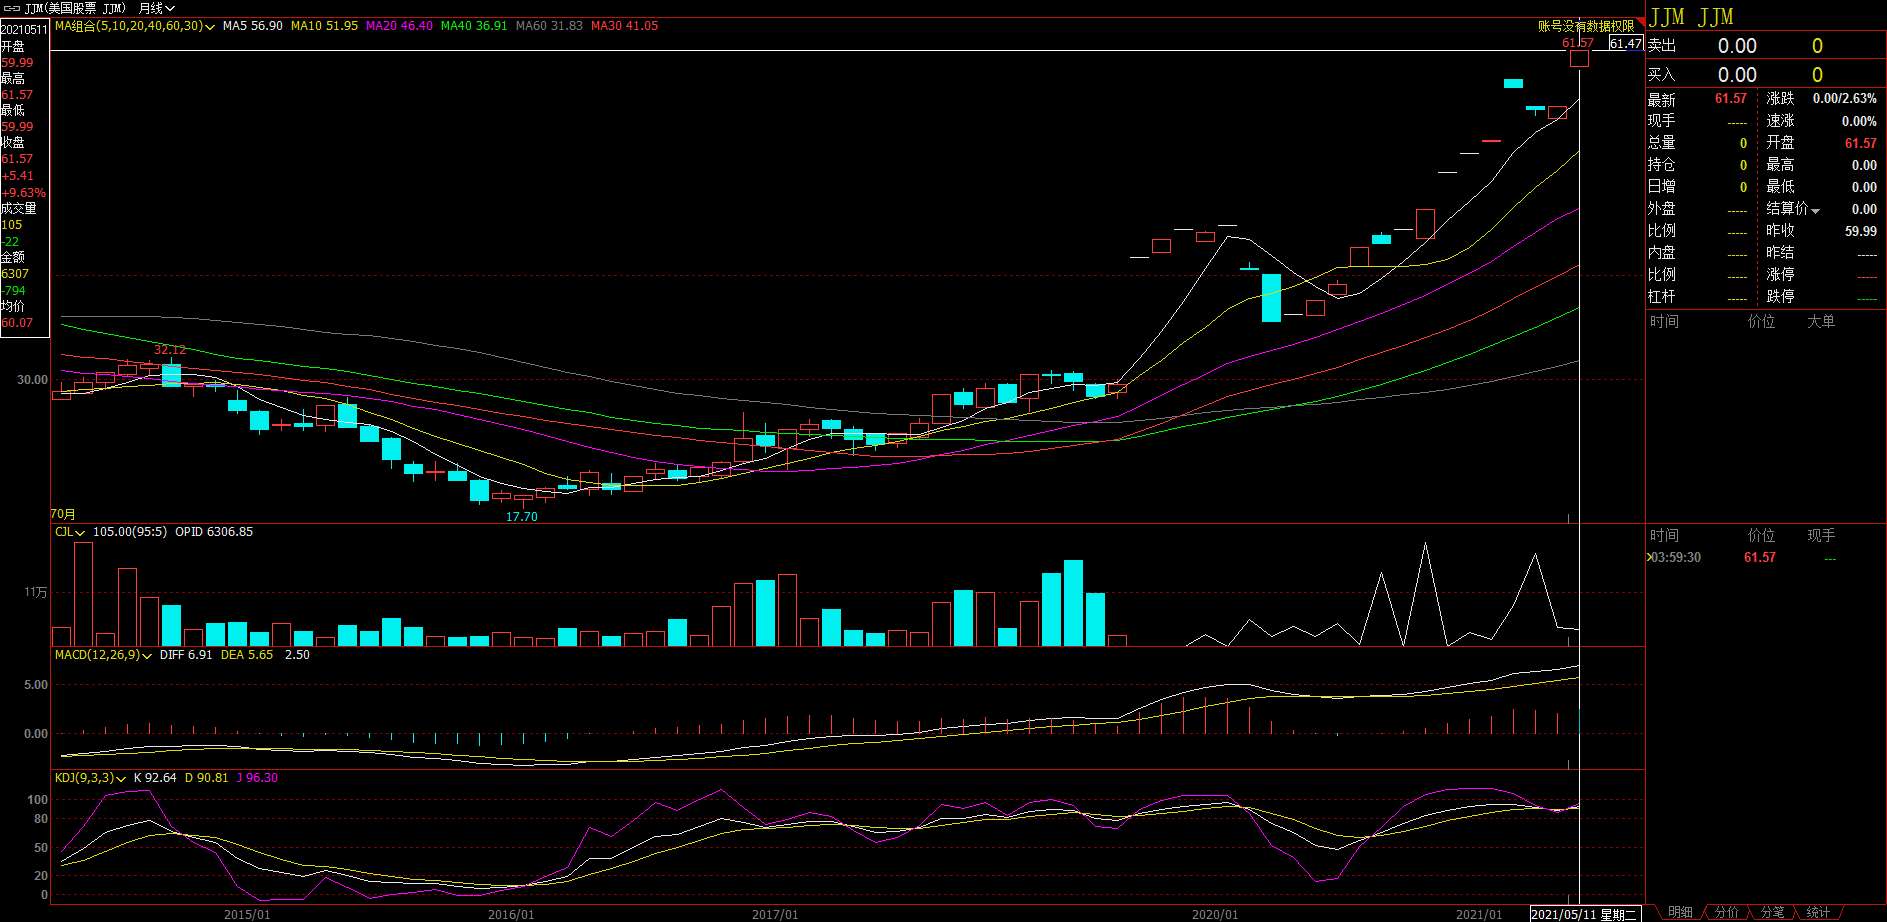The width and height of the screenshot is (1887, 922).
Task: Click the MA20 46.40 legend label
Action: 399,26
